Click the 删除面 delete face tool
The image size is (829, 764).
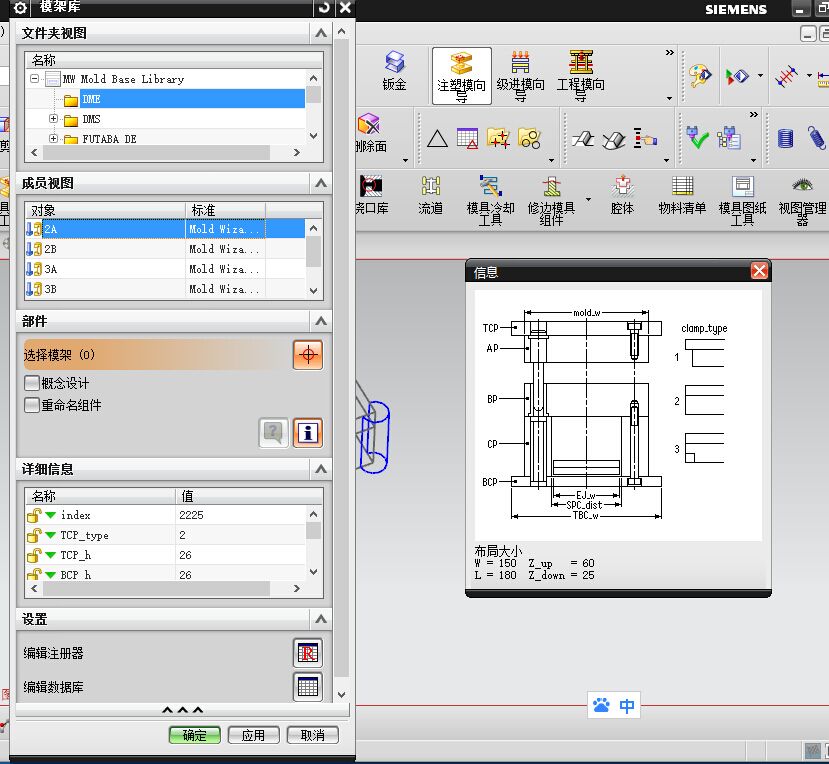coord(371,133)
